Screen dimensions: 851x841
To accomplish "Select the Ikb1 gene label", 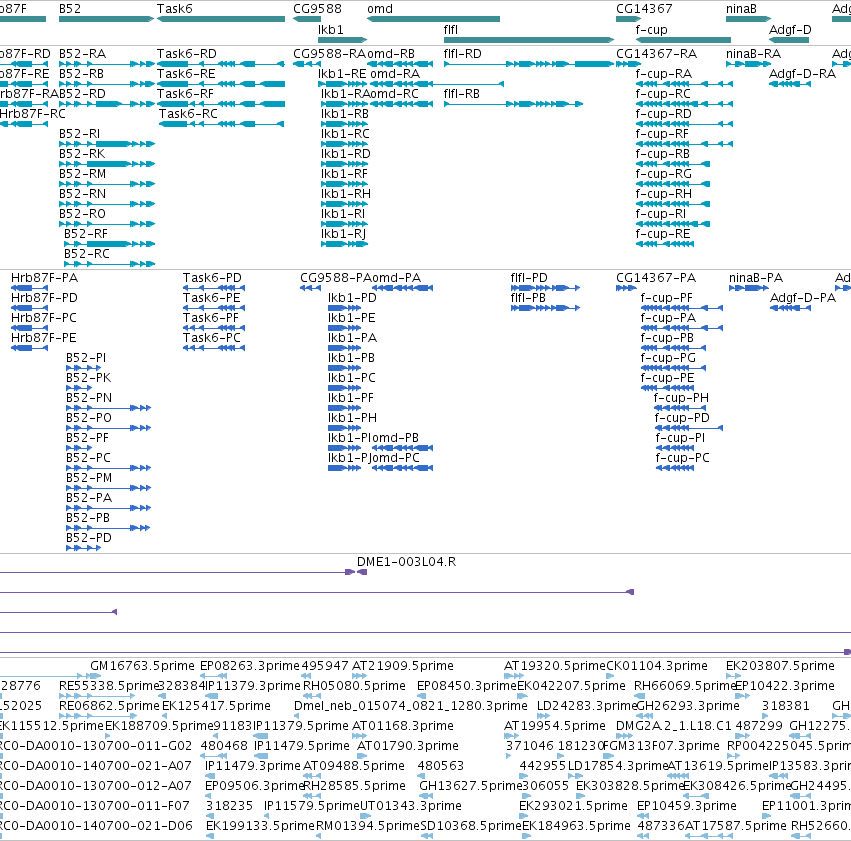I will tap(331, 29).
